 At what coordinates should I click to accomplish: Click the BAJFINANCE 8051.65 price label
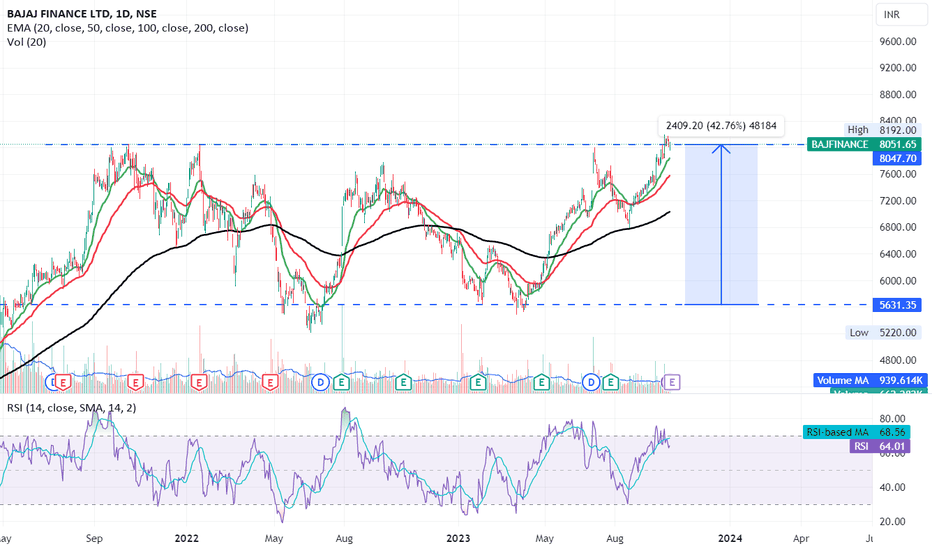pyautogui.click(x=864, y=144)
